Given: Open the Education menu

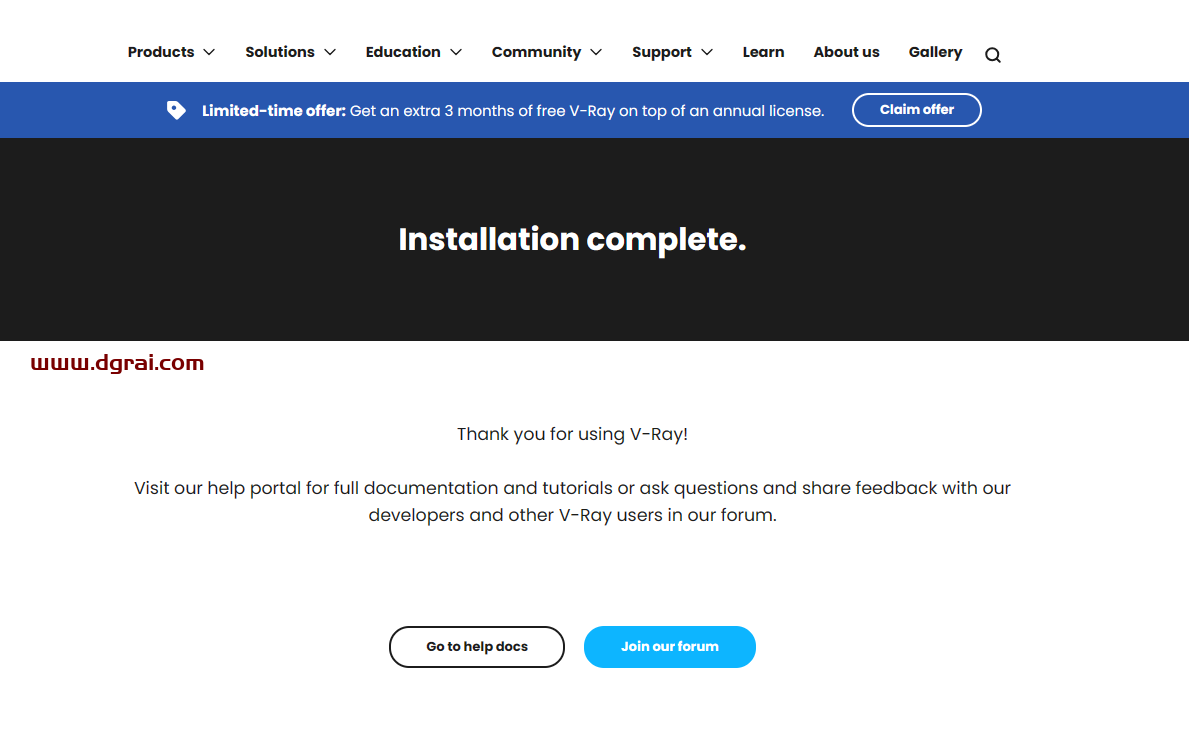Looking at the screenshot, I should pos(403,52).
